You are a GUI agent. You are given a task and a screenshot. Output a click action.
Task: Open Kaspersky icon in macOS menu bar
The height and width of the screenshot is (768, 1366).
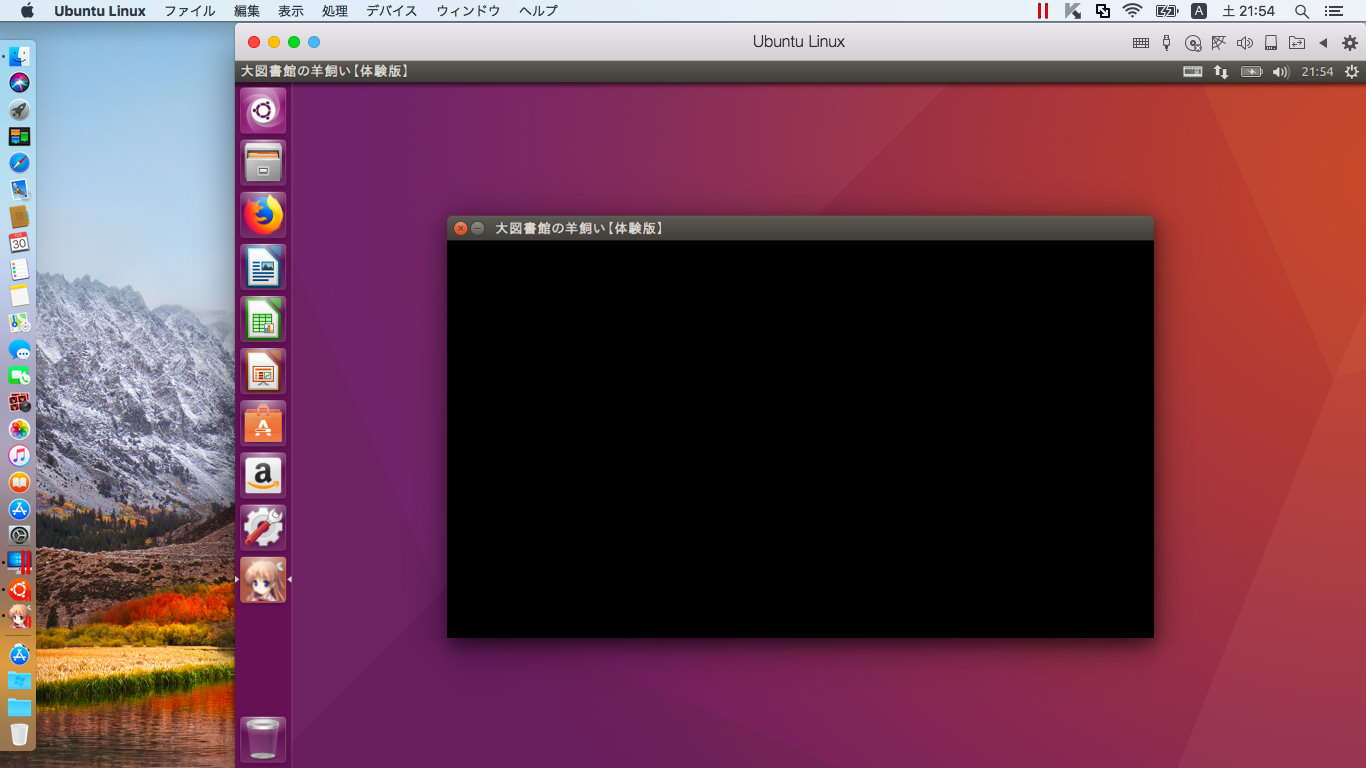click(1073, 11)
